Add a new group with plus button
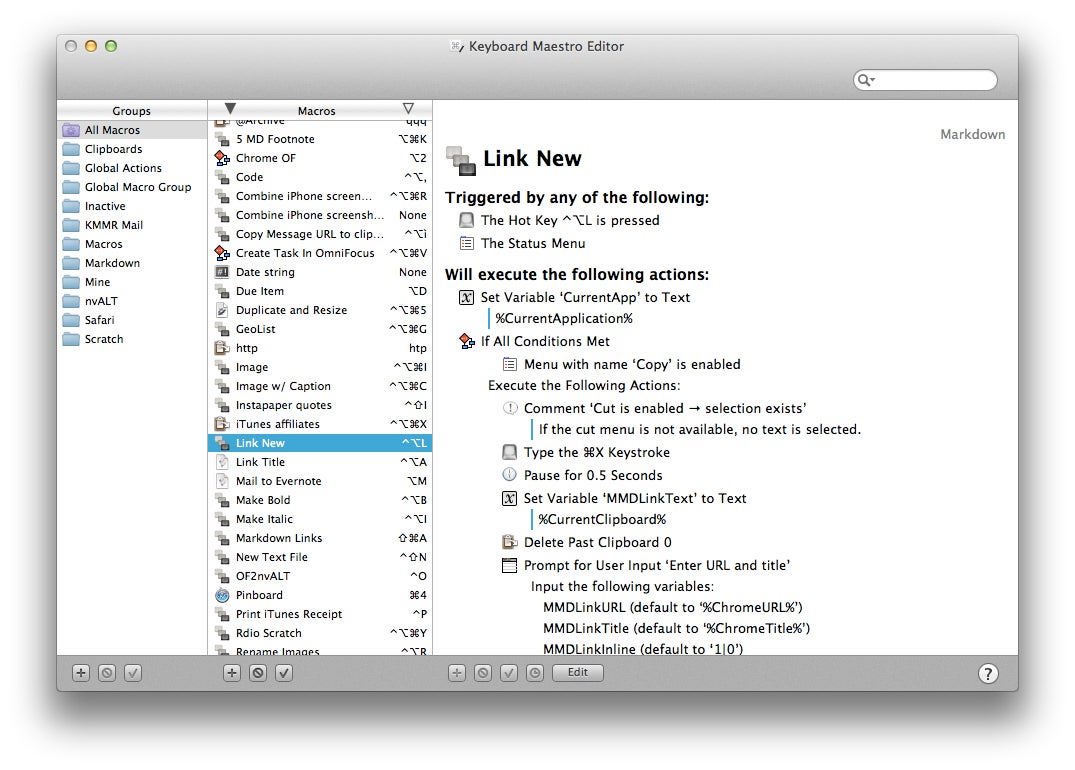The image size is (1075, 770). 81,673
